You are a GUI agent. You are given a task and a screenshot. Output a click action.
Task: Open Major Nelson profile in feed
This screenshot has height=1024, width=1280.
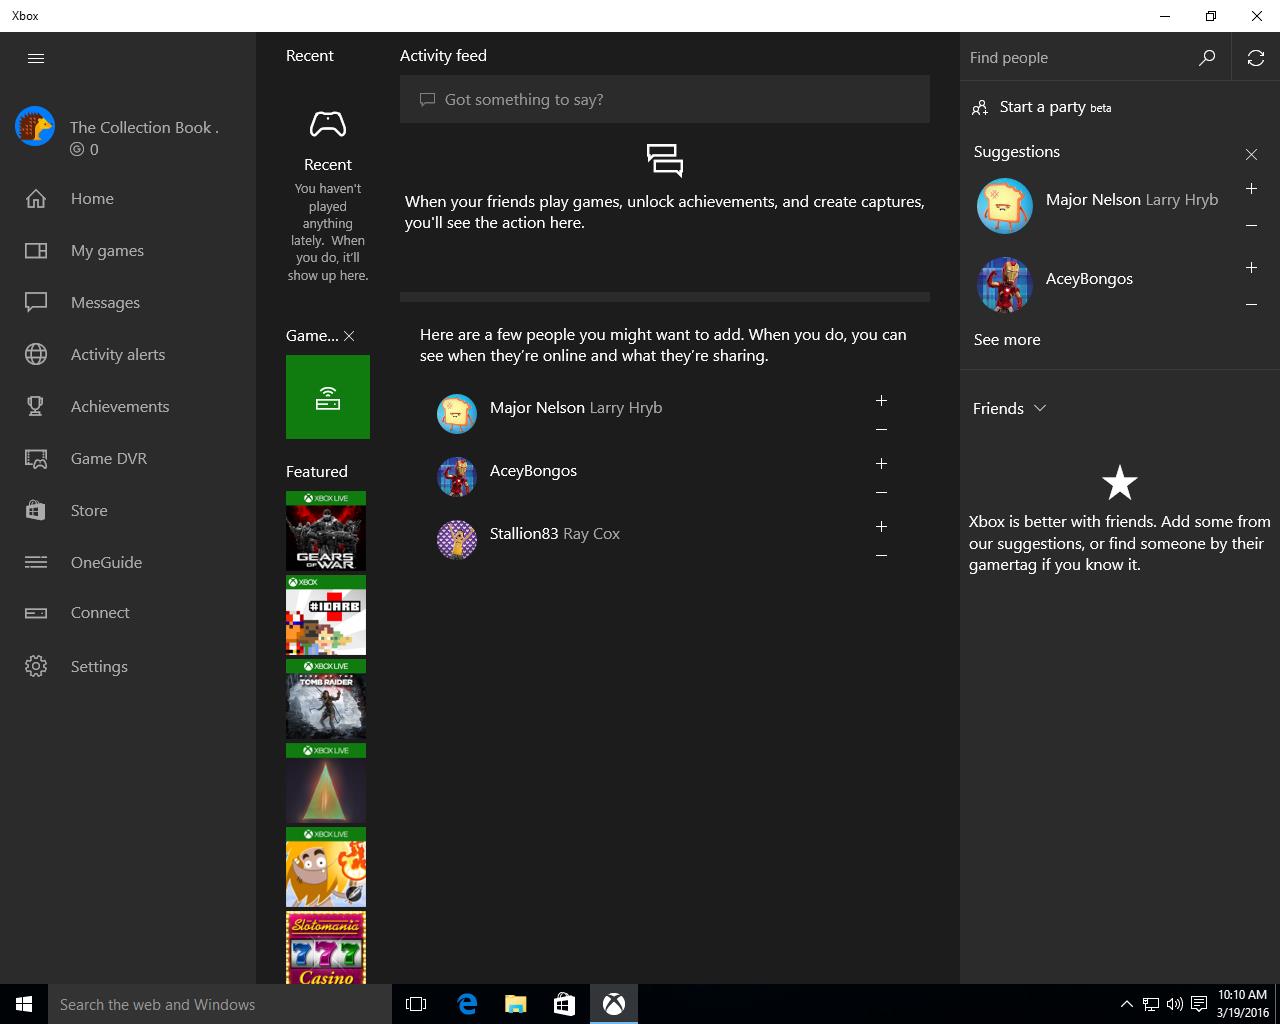click(x=550, y=413)
